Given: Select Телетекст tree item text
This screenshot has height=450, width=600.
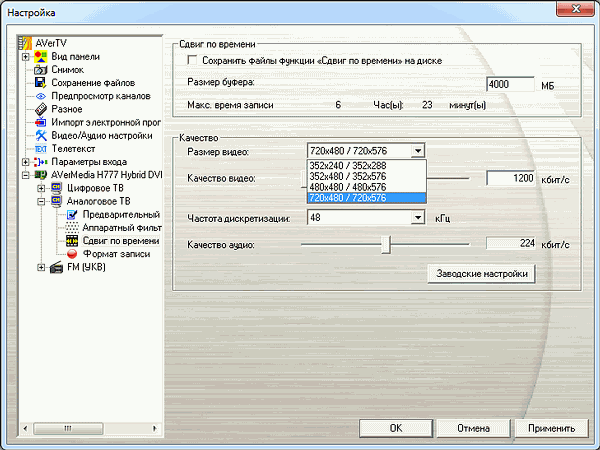Looking at the screenshot, I should [73, 149].
